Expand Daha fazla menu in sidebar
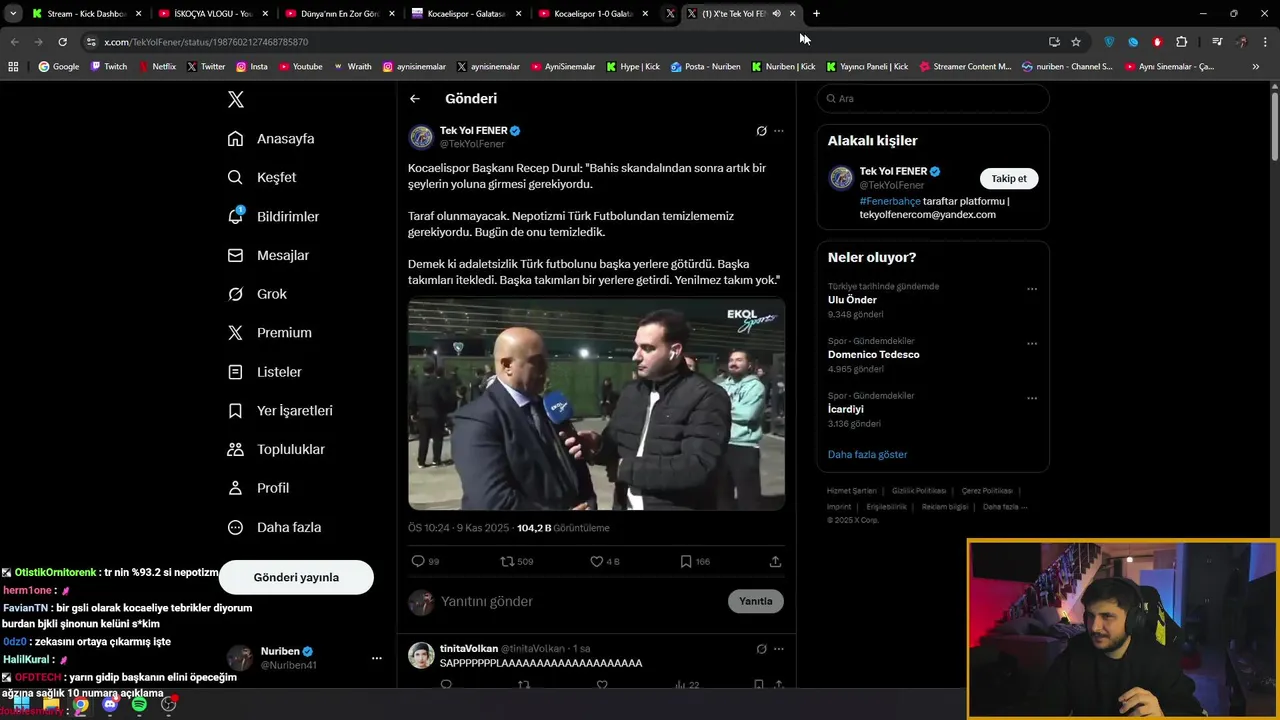1280x720 pixels. coord(274,527)
